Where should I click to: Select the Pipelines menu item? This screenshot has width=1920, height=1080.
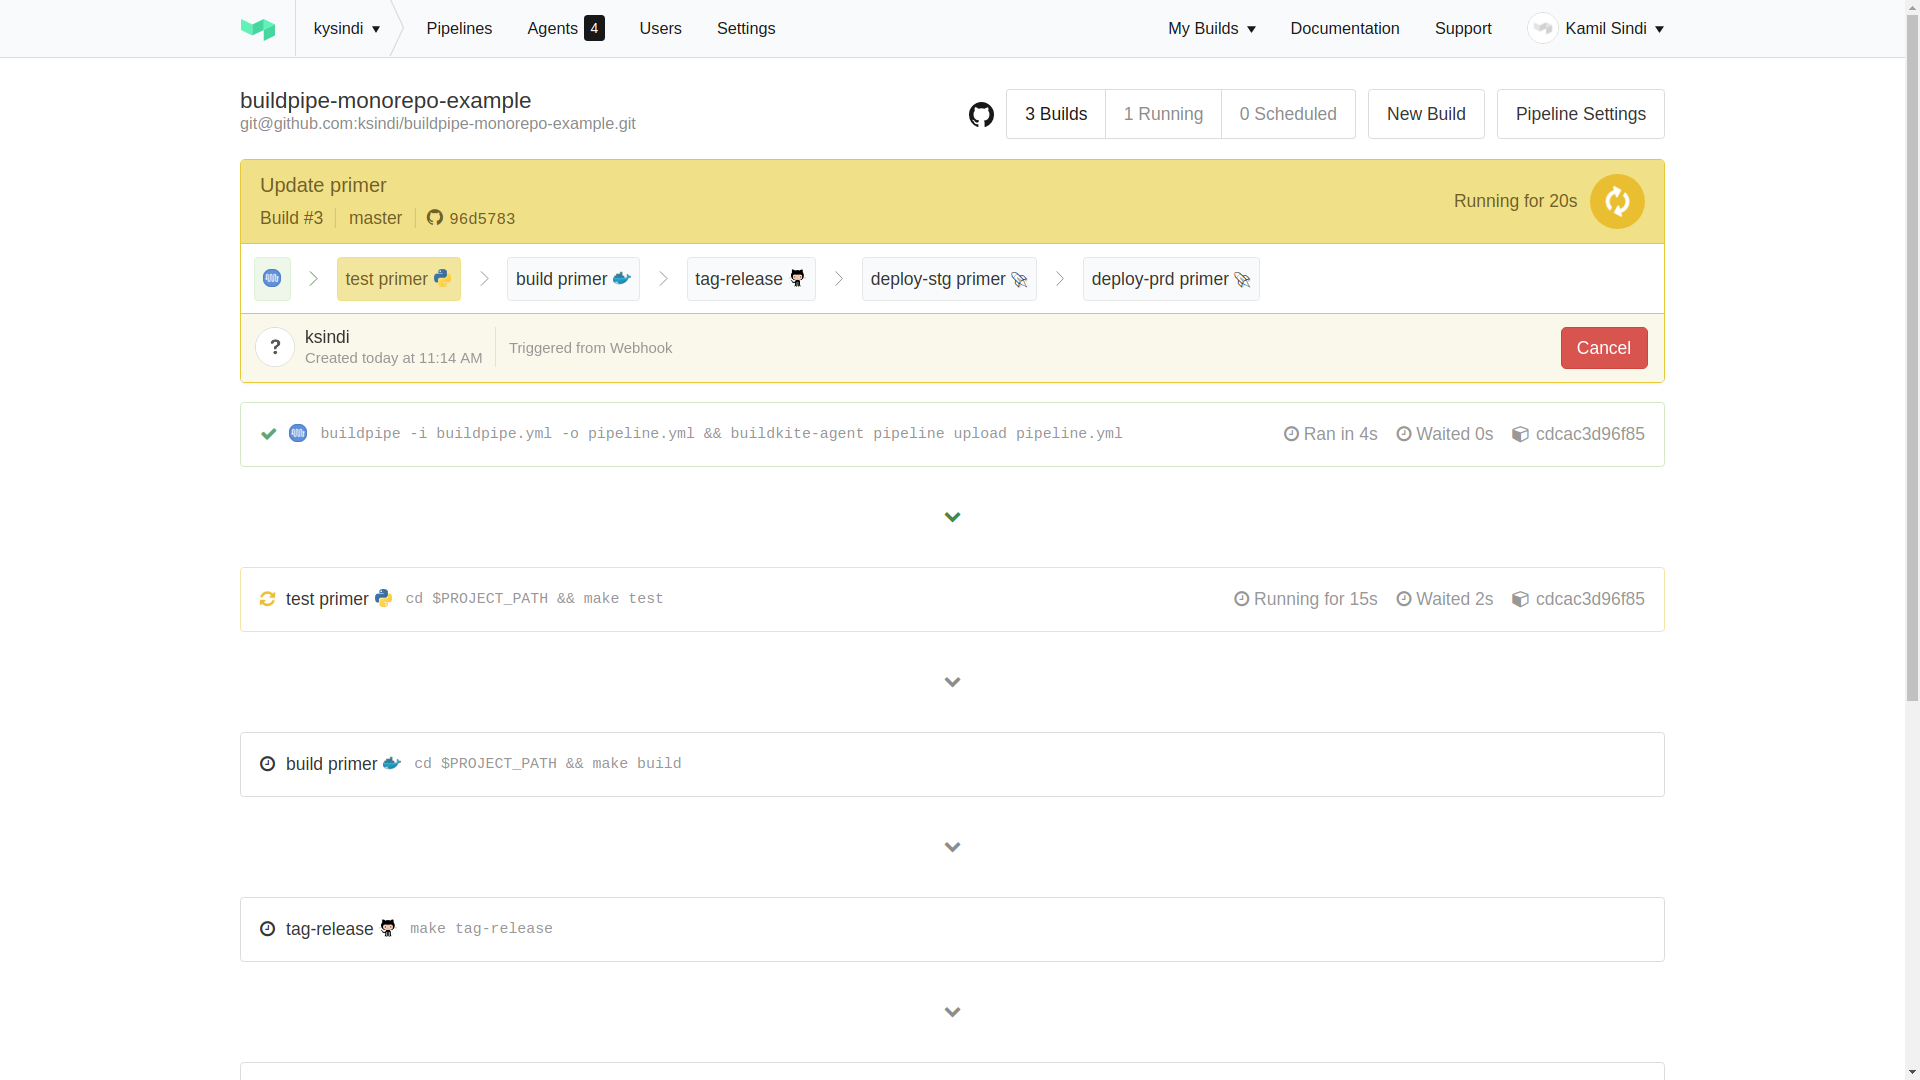click(460, 29)
